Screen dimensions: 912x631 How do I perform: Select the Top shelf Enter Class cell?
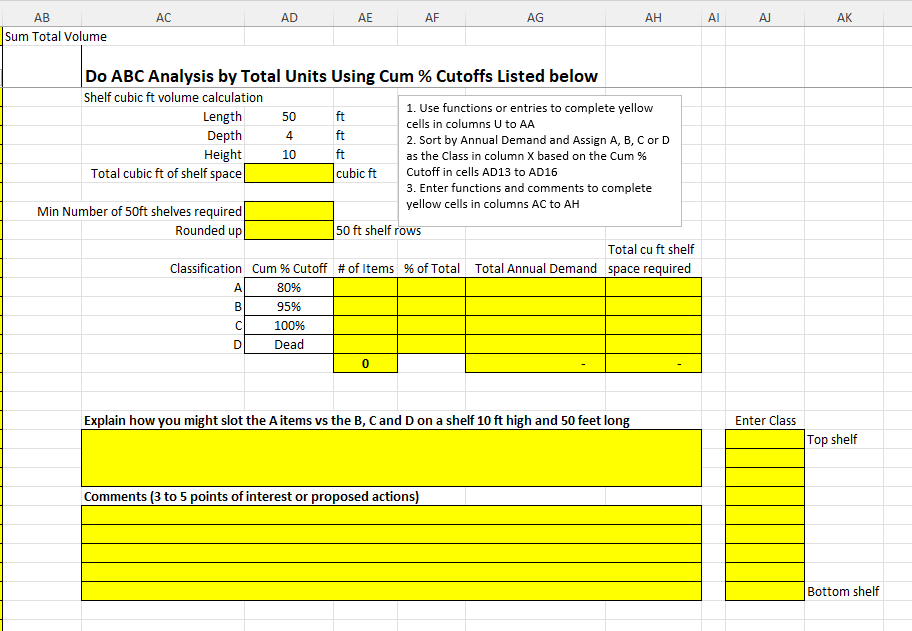point(764,438)
